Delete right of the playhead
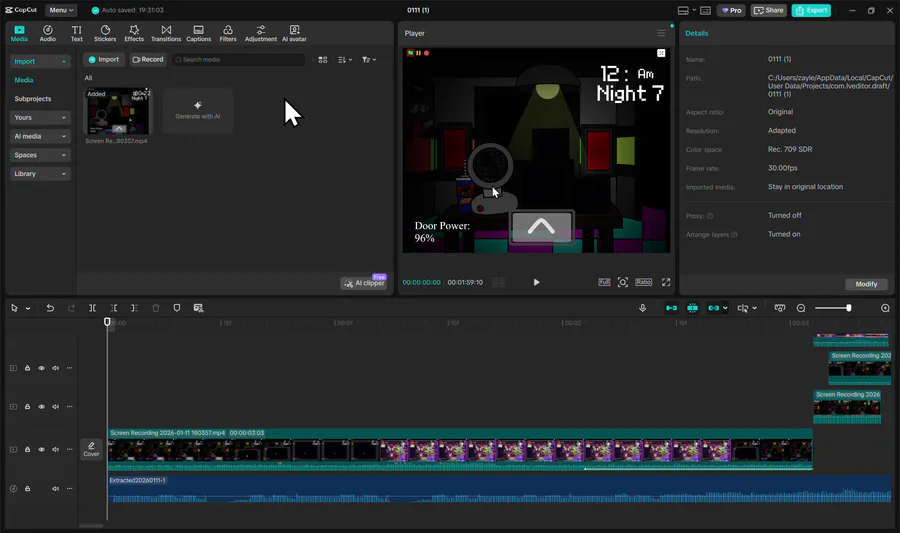Screen dimensions: 900x533 tap(134, 308)
